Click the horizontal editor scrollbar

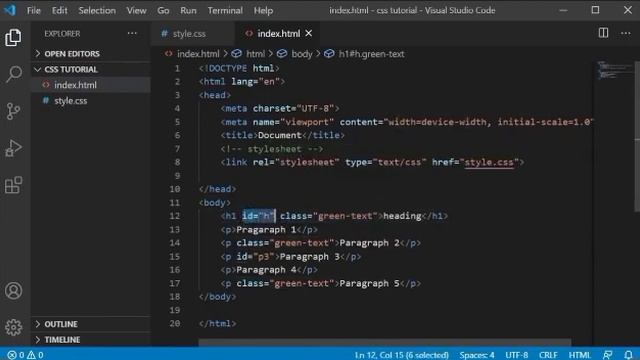click(x=384, y=342)
